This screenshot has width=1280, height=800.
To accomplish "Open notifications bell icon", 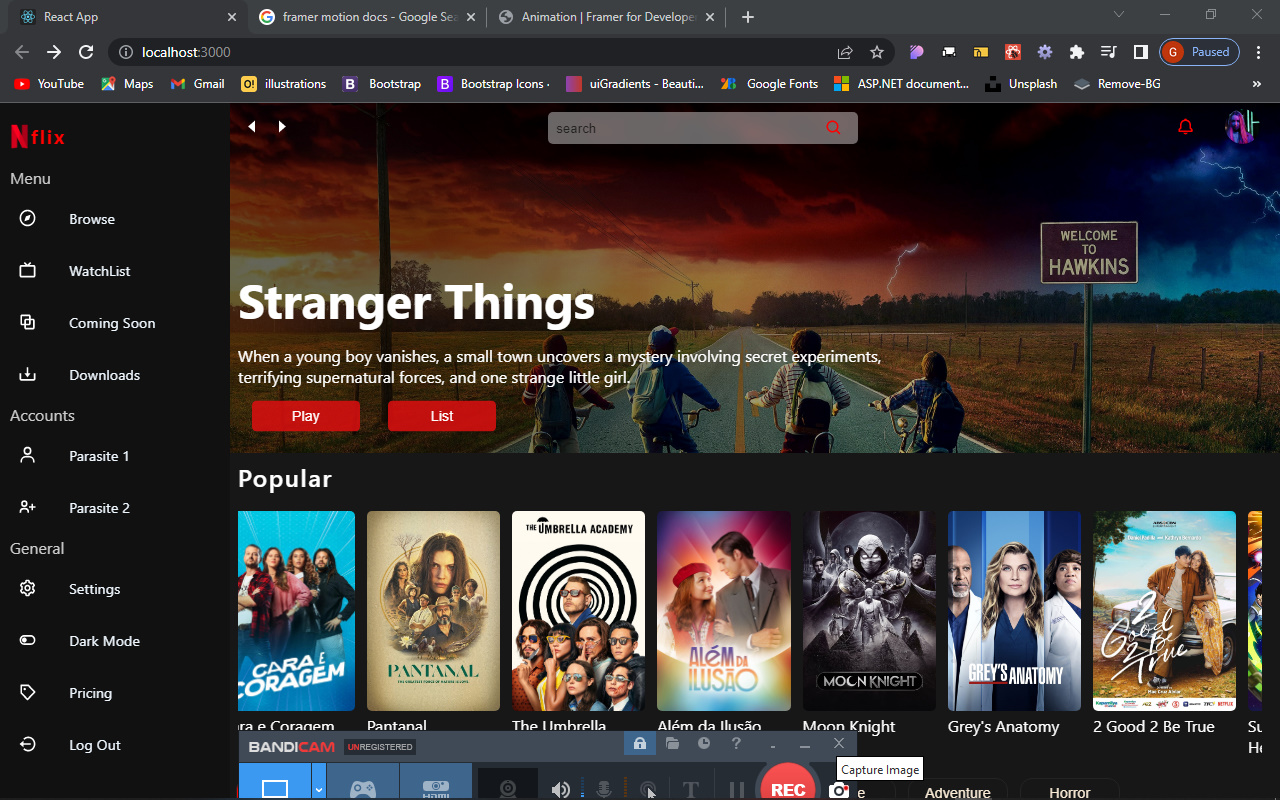I will point(1186,127).
